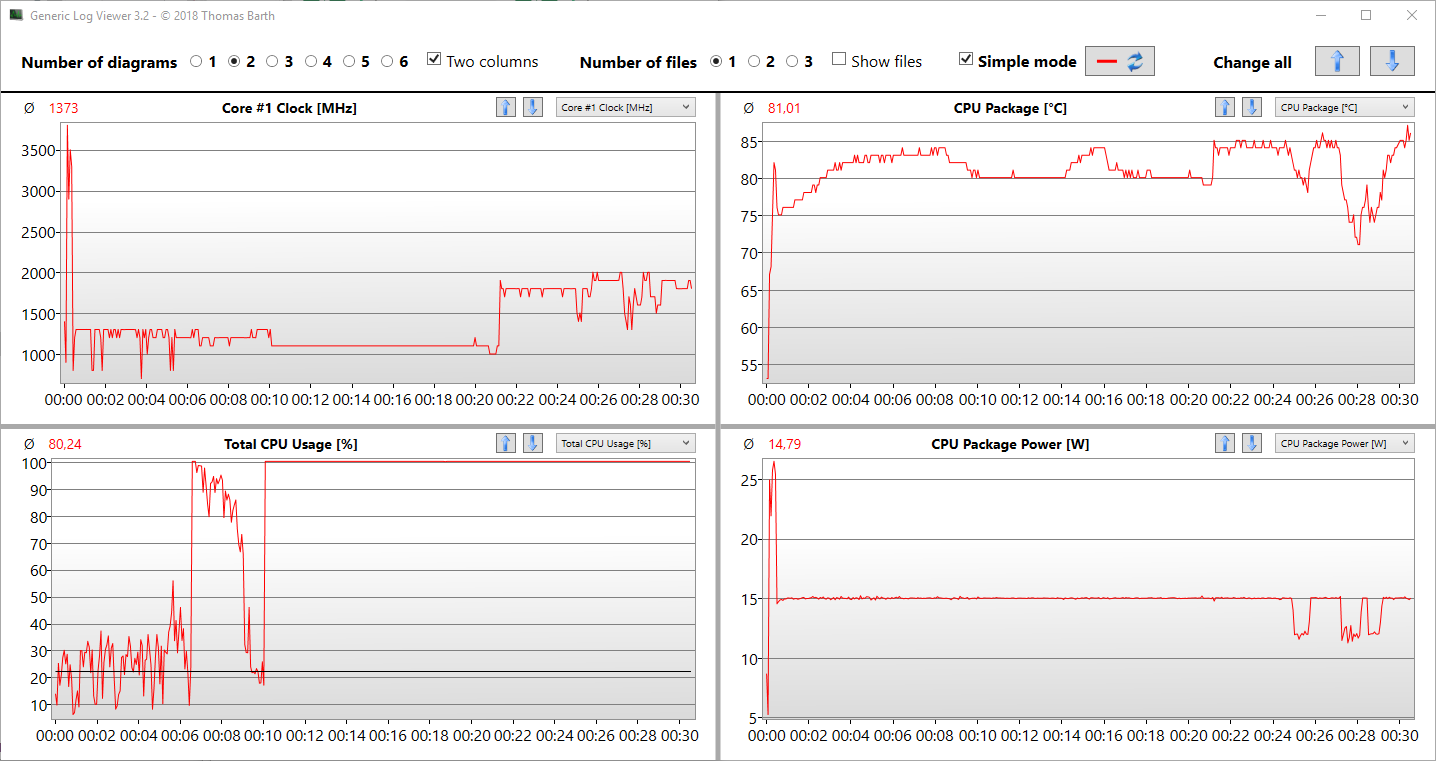1436x761 pixels.
Task: Select 4 for Number of diagrams
Action: pyautogui.click(x=310, y=62)
